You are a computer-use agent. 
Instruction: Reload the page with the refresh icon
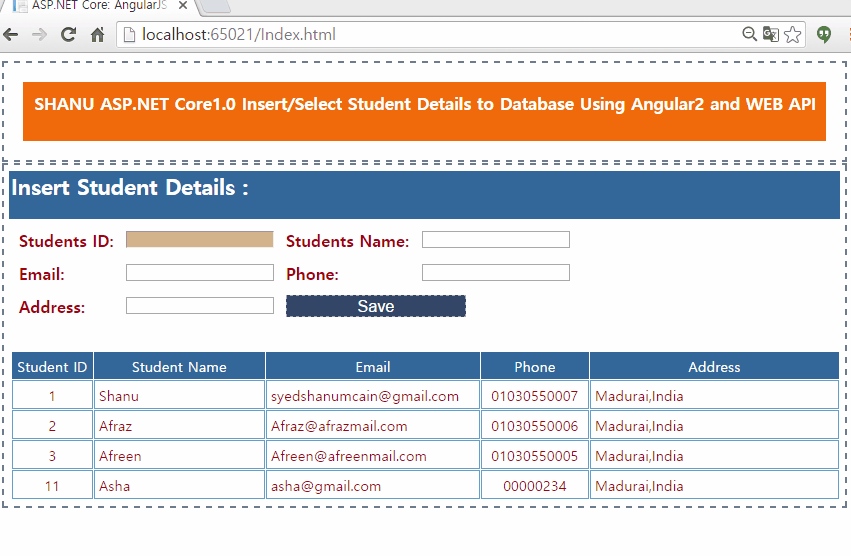[68, 35]
